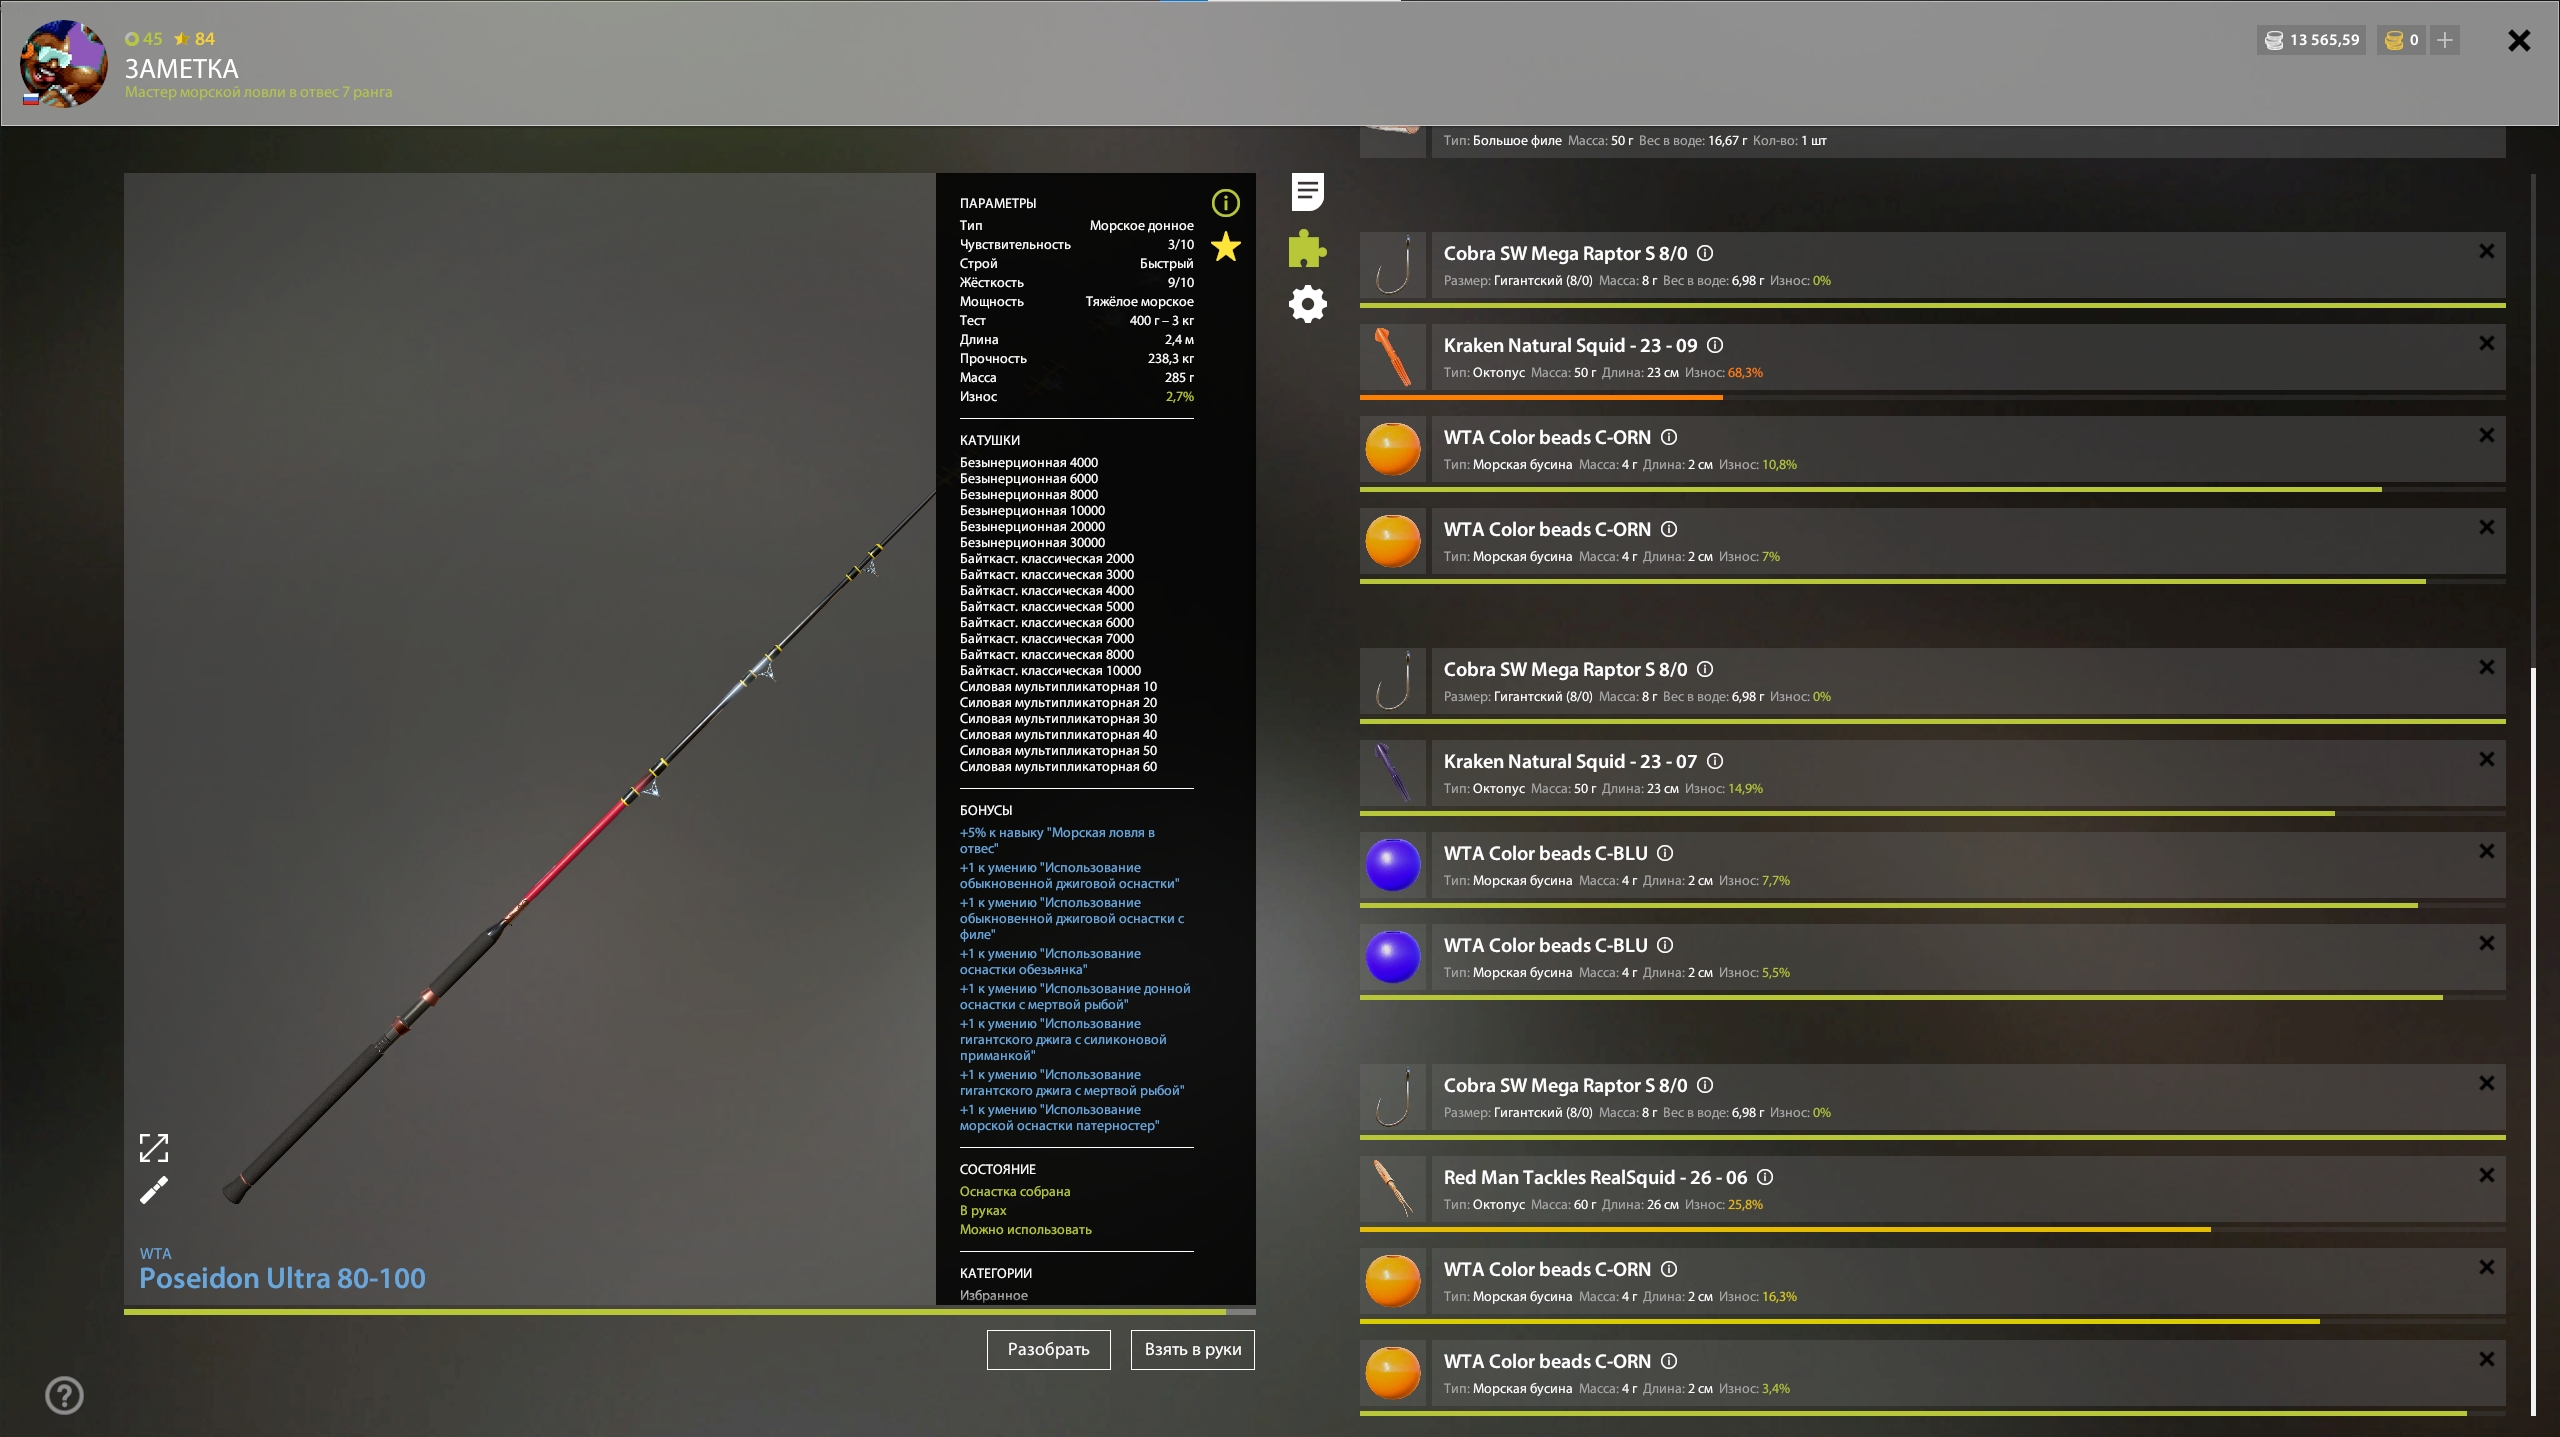Screen dimensions: 2560x1437
Task: Show info for second Cobra SW Mega Raptor hook
Action: (1705, 670)
